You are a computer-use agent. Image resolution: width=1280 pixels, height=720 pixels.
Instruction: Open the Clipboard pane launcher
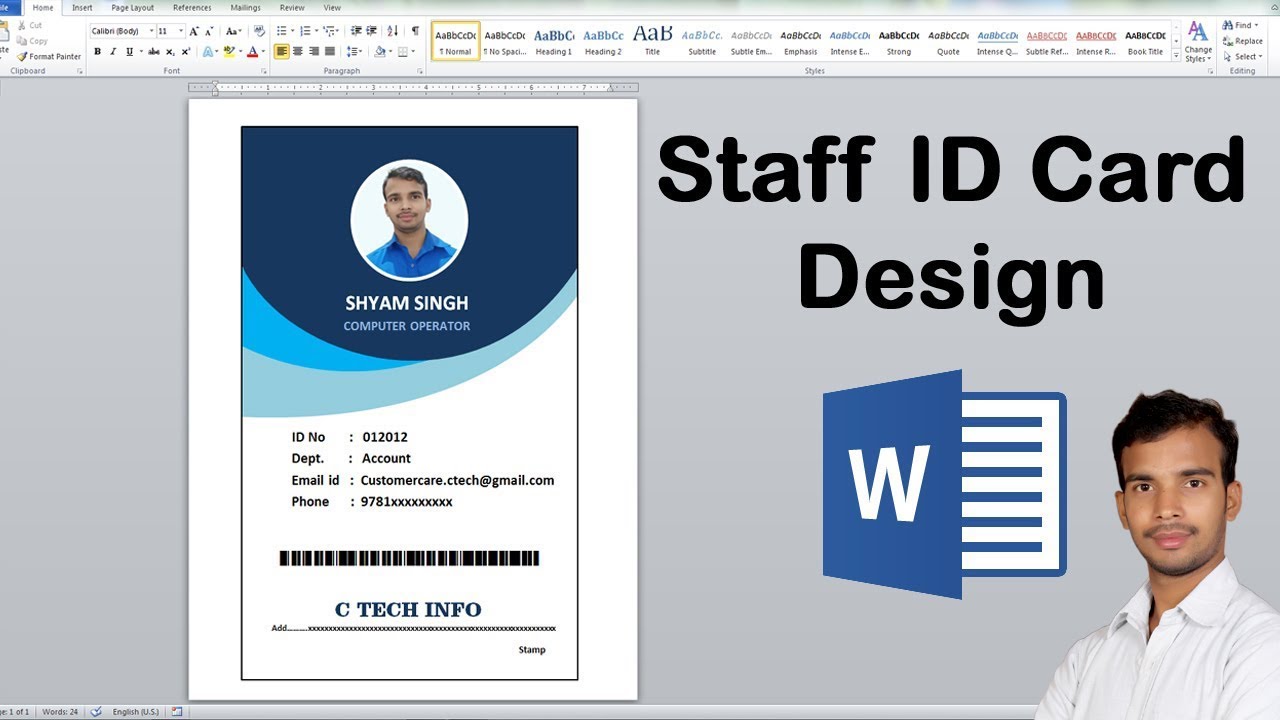pos(79,72)
